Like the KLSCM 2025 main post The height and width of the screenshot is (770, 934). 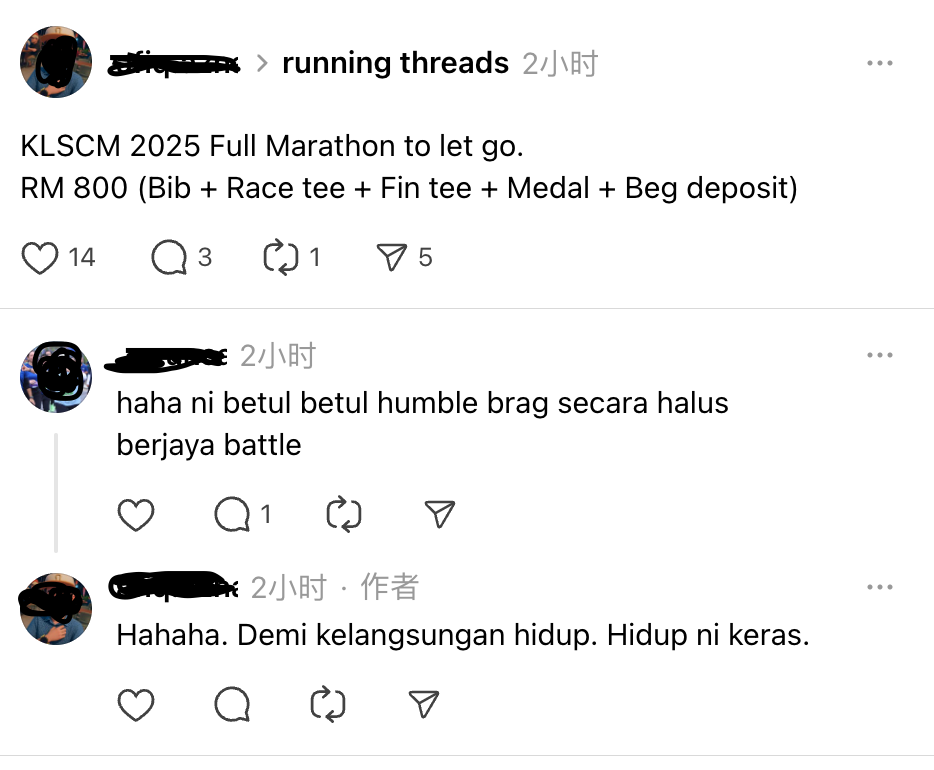pyautogui.click(x=40, y=258)
